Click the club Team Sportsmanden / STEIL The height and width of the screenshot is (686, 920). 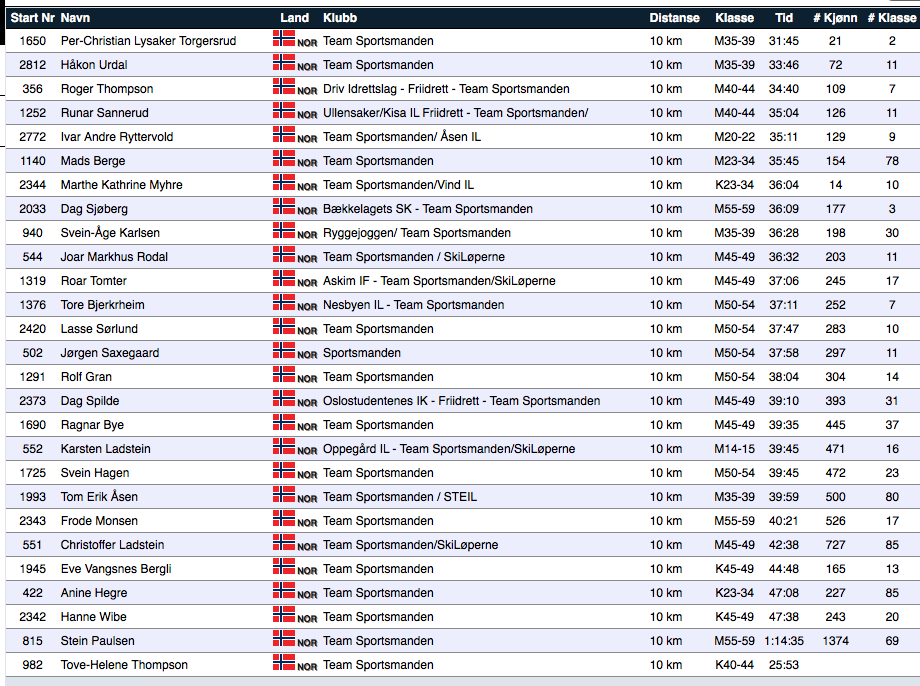coord(400,497)
